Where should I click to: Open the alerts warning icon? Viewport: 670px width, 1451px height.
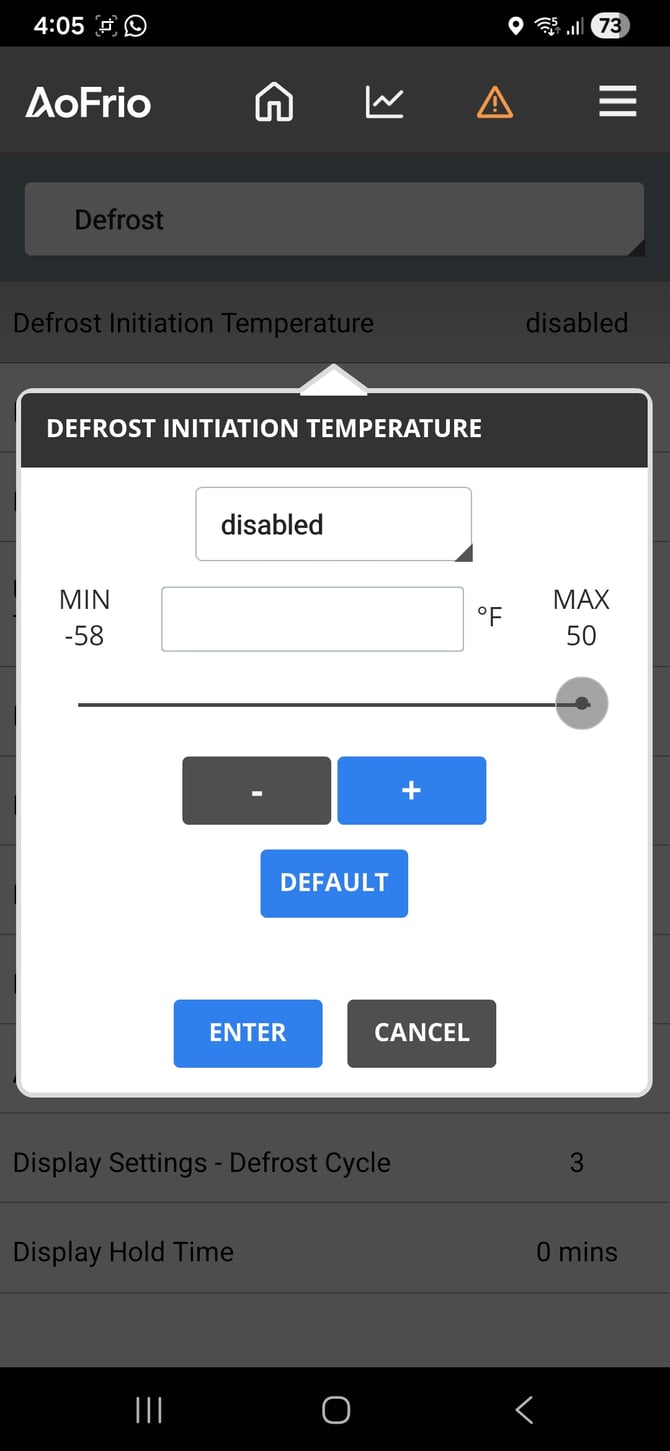pos(495,101)
